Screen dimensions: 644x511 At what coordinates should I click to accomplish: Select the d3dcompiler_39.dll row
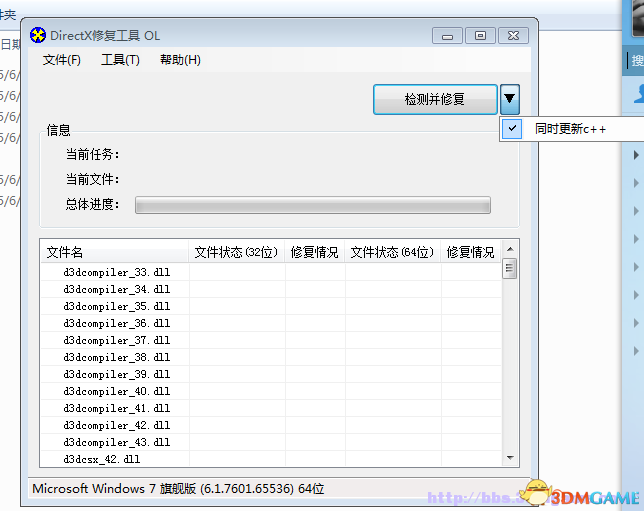coord(271,374)
